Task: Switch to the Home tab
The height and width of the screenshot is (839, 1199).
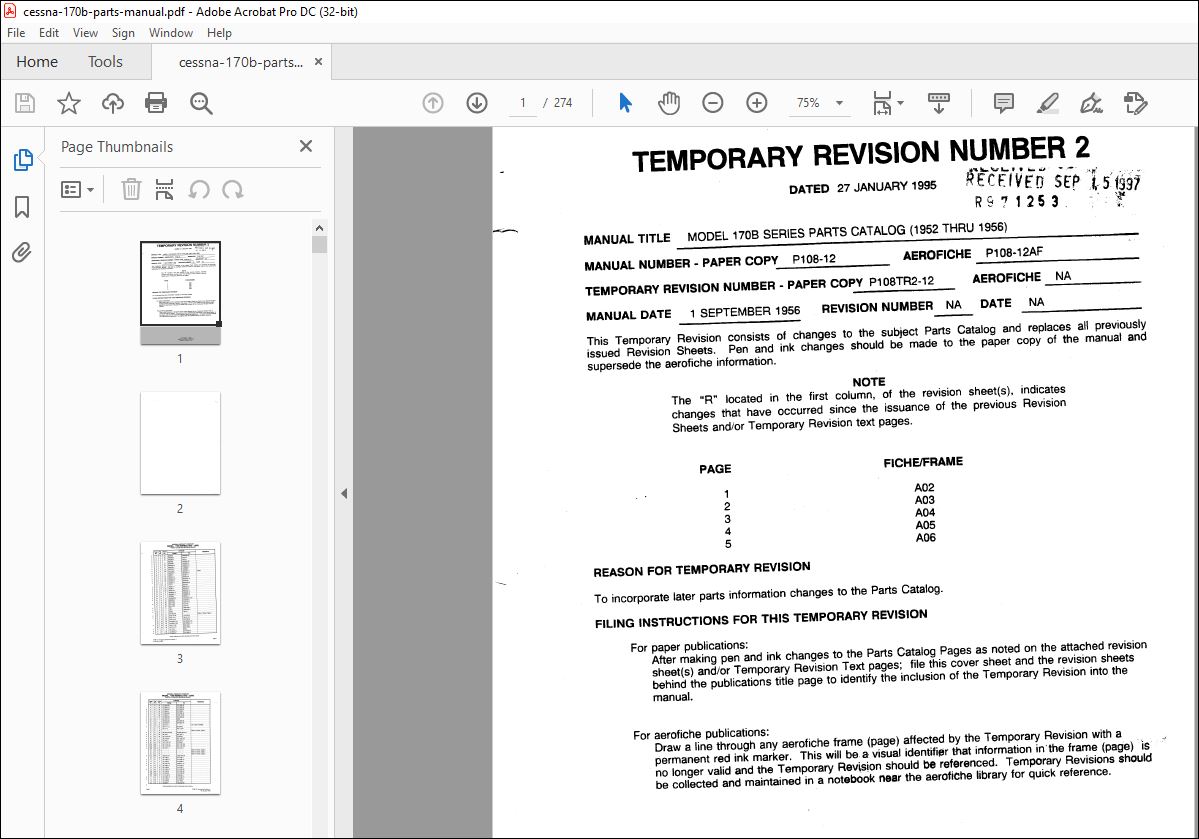Action: (37, 62)
